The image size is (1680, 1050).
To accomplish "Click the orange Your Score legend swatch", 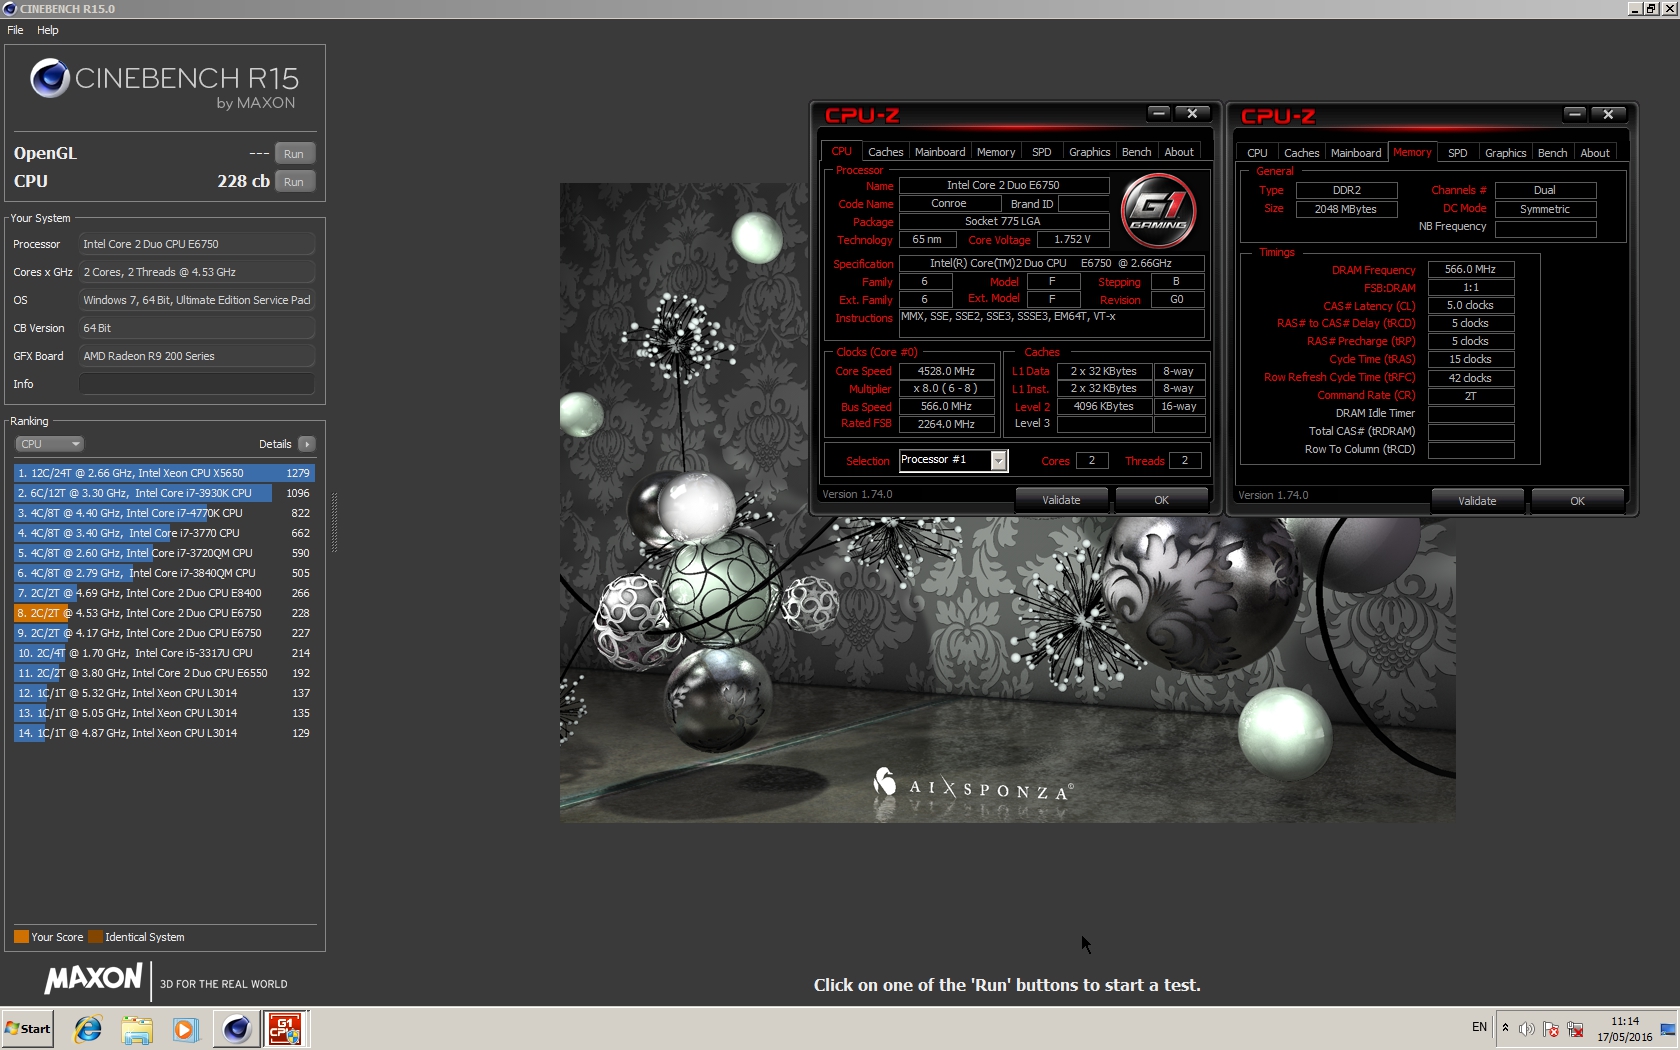I will [x=21, y=937].
